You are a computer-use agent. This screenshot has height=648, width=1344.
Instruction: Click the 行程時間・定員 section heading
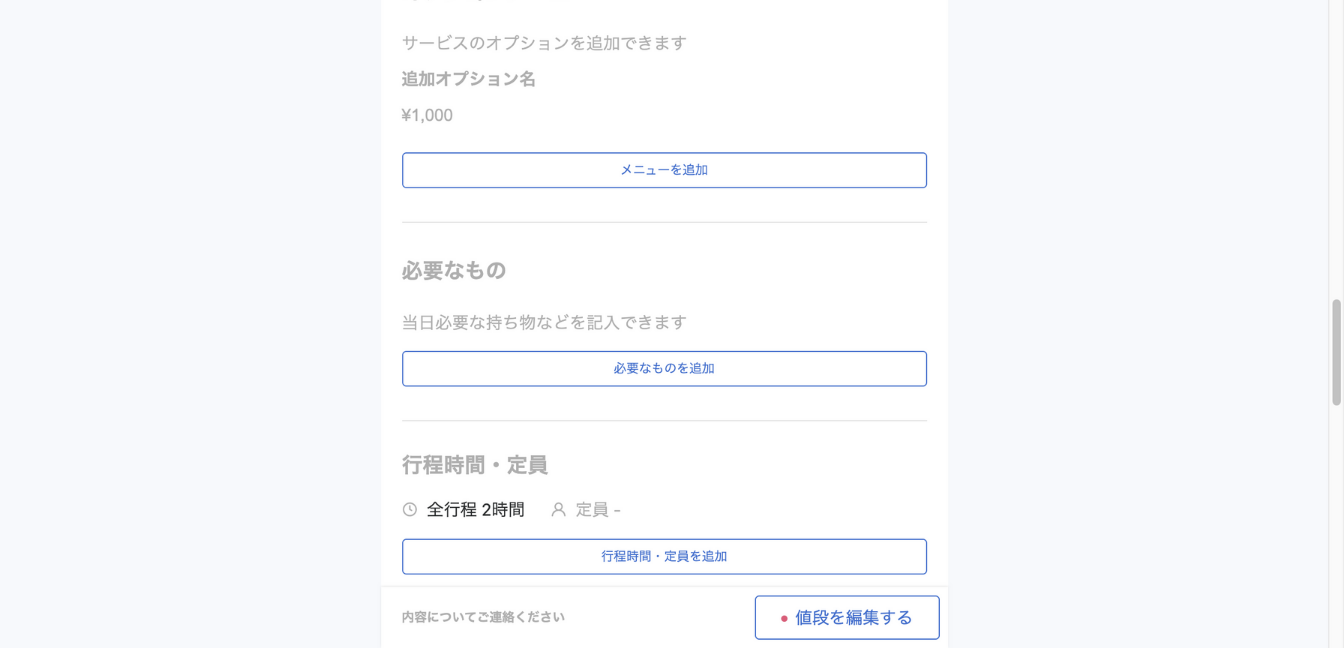coord(474,465)
